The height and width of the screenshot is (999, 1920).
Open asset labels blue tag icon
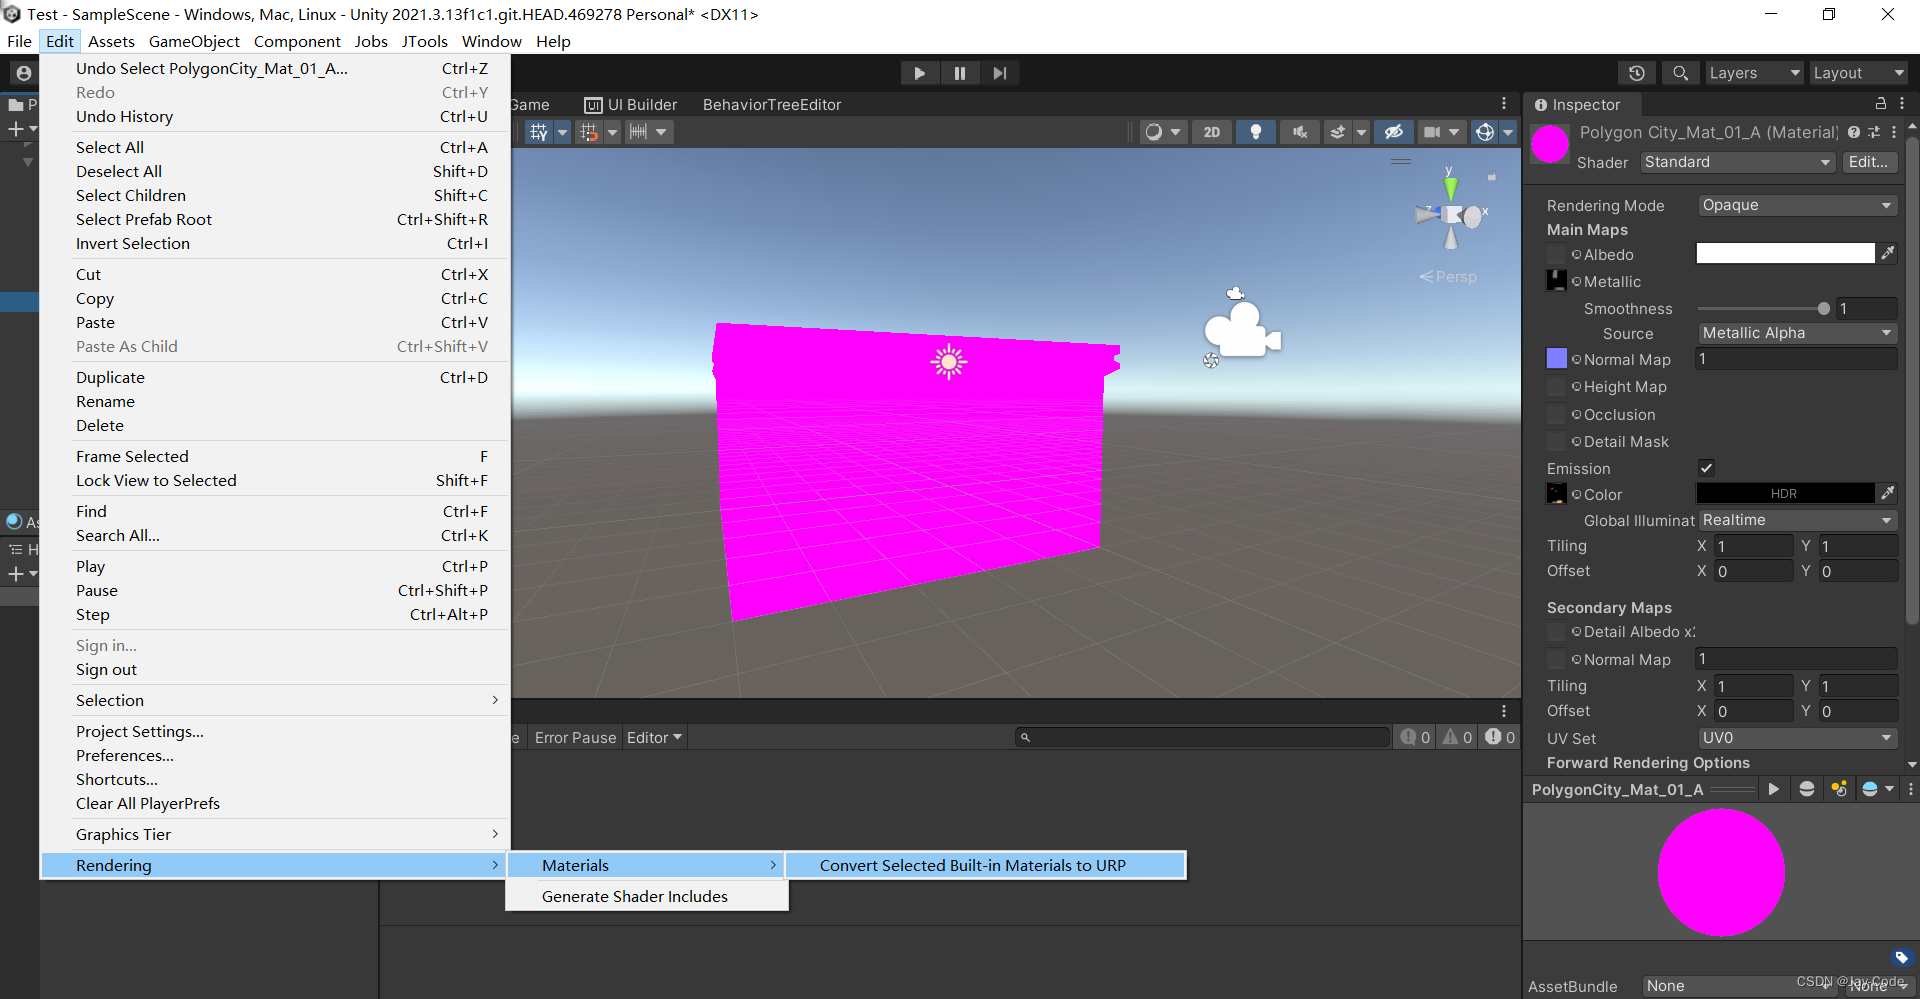(x=1902, y=957)
